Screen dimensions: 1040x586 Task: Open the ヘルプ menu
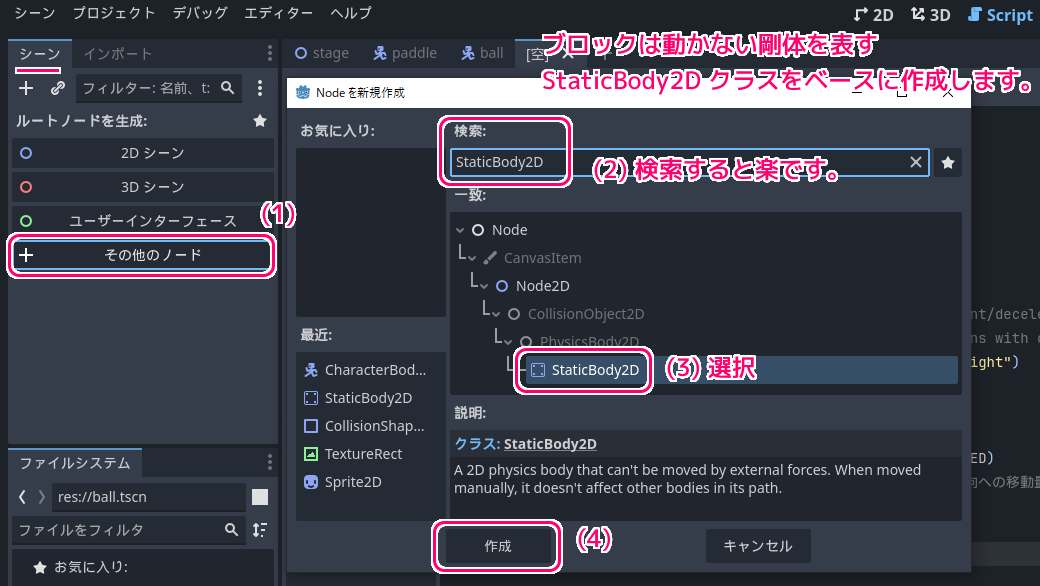pyautogui.click(x=351, y=13)
